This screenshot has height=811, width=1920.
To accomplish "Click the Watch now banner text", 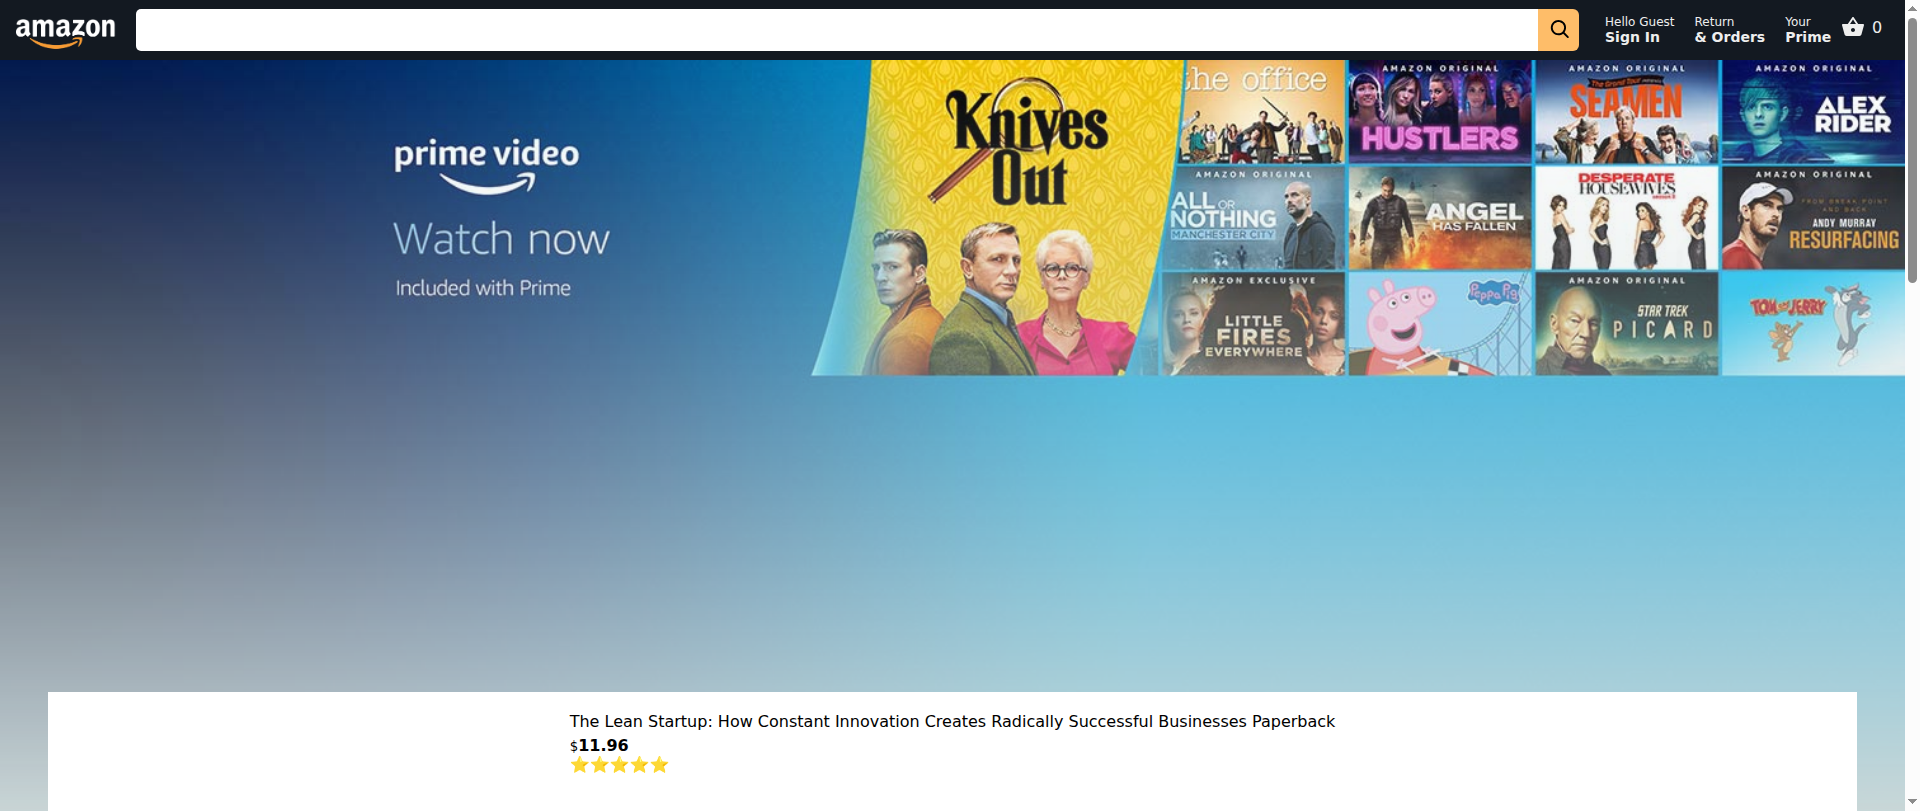I will (501, 239).
